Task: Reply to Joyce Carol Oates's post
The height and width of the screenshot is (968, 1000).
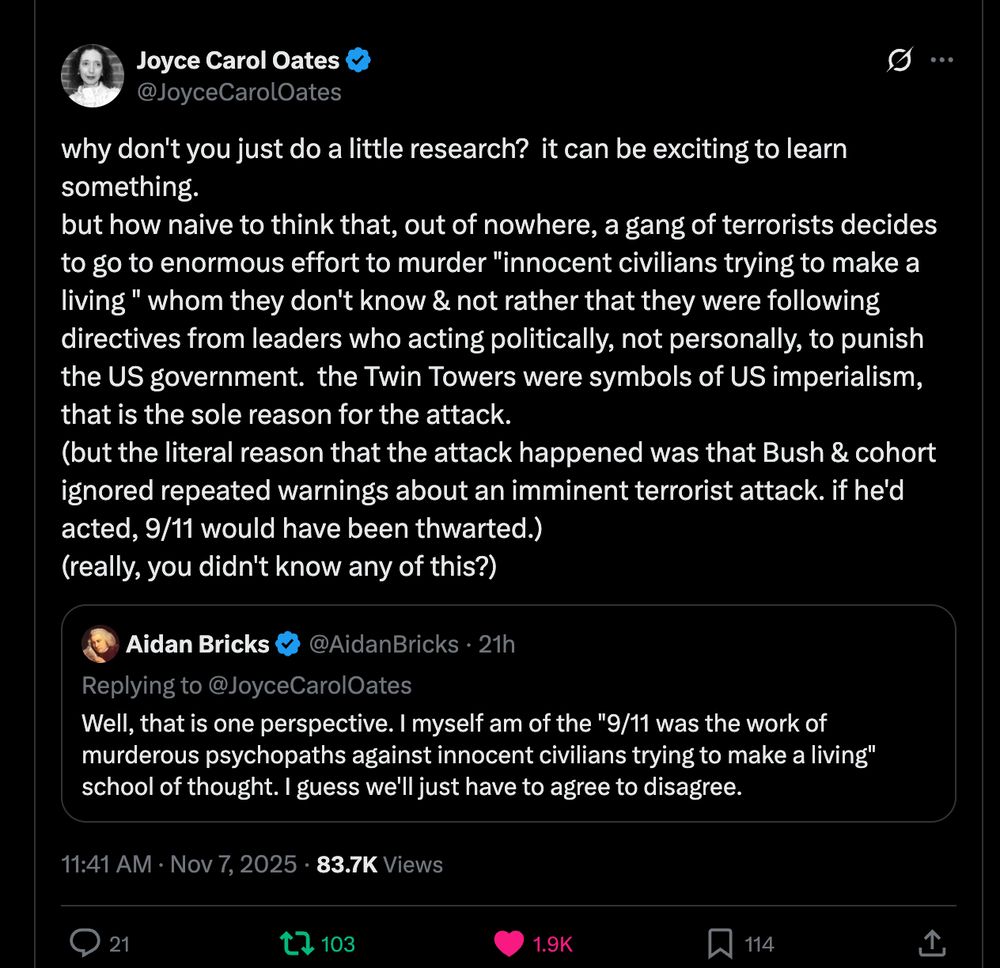Action: pyautogui.click(x=88, y=942)
